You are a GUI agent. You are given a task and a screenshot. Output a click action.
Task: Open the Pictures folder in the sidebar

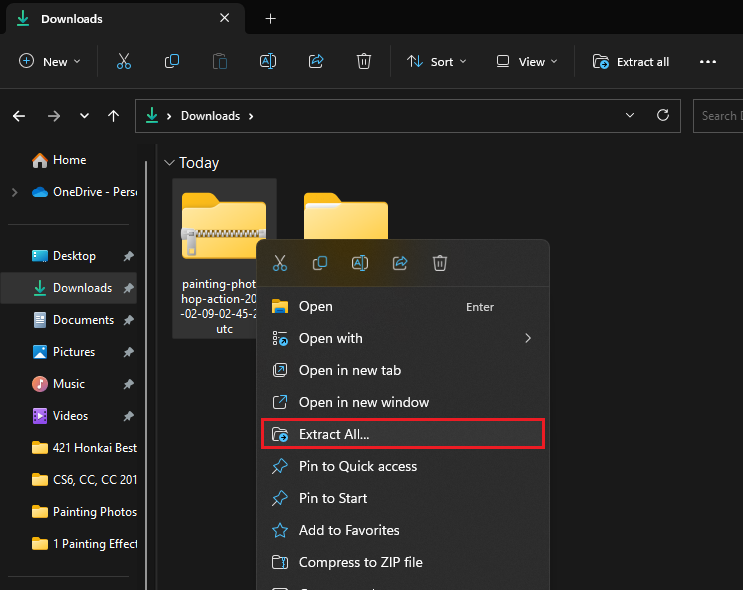pyautogui.click(x=74, y=352)
